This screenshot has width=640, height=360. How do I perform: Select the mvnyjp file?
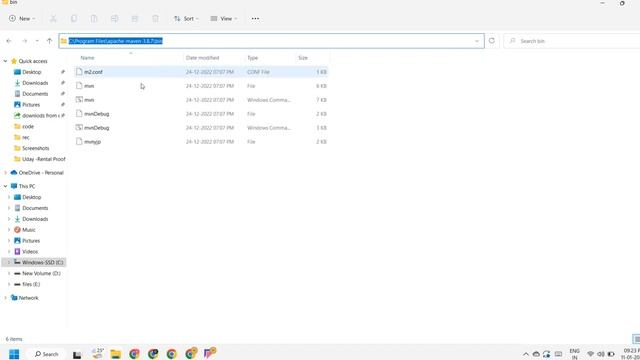tap(201, 142)
